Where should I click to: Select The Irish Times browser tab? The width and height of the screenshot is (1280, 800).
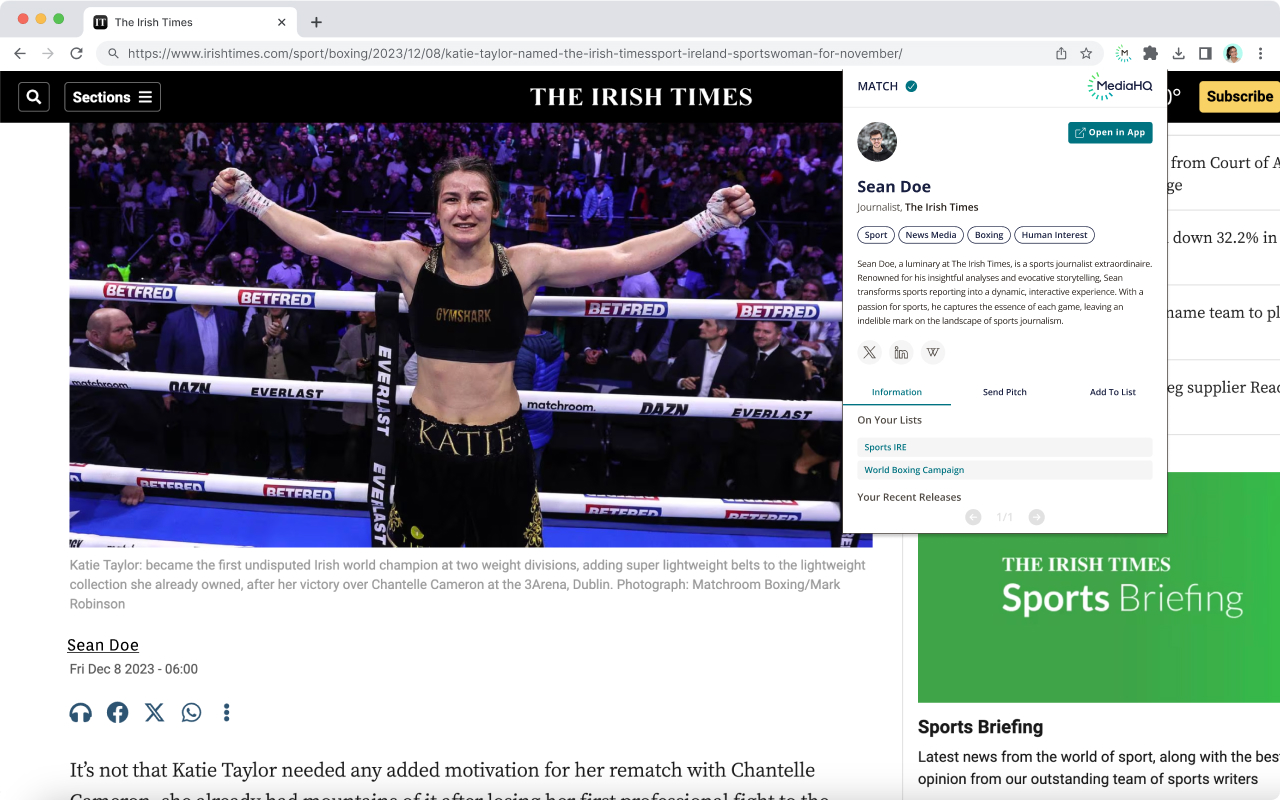coord(190,22)
